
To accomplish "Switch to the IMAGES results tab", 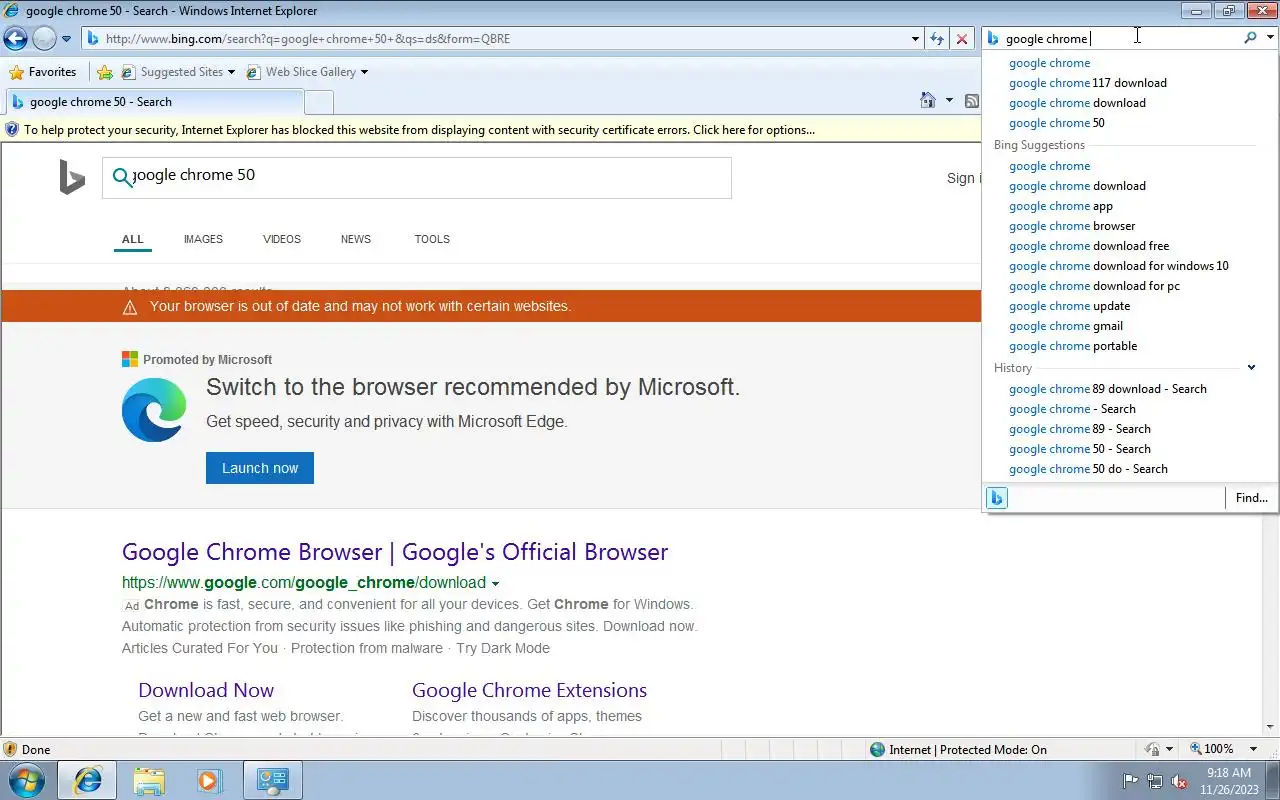I will [203, 239].
